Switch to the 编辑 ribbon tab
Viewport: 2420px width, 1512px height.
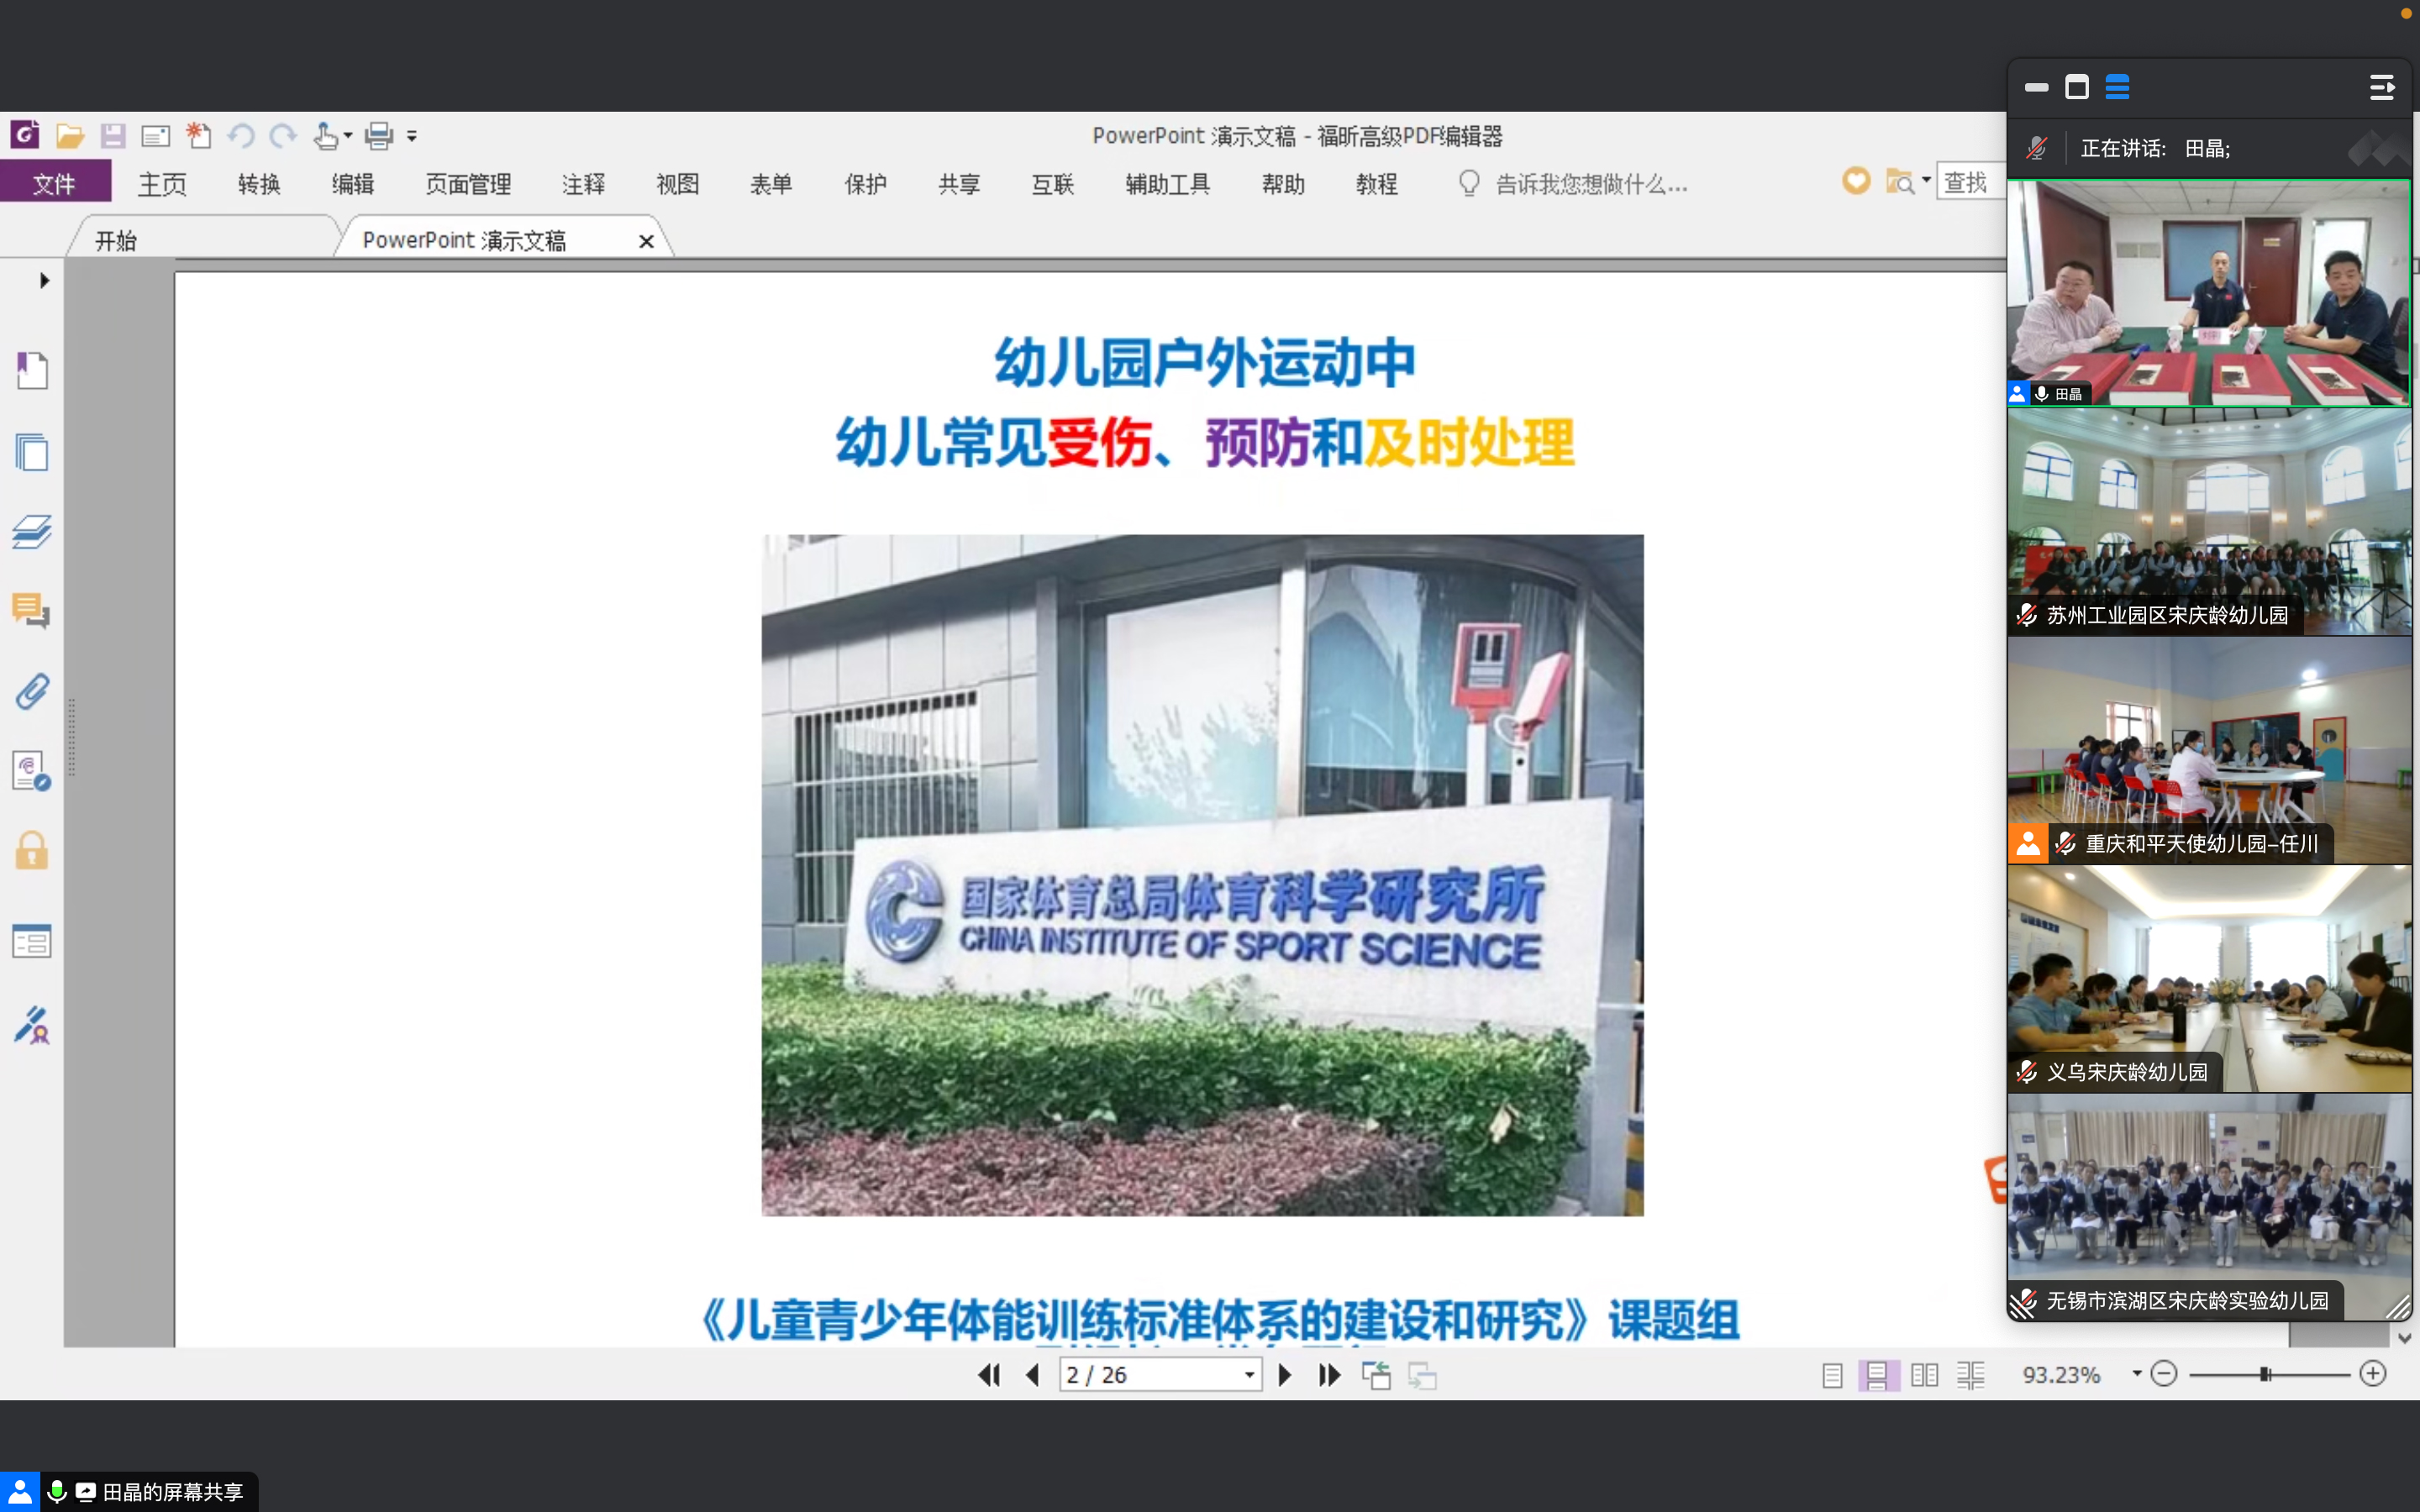(x=353, y=184)
